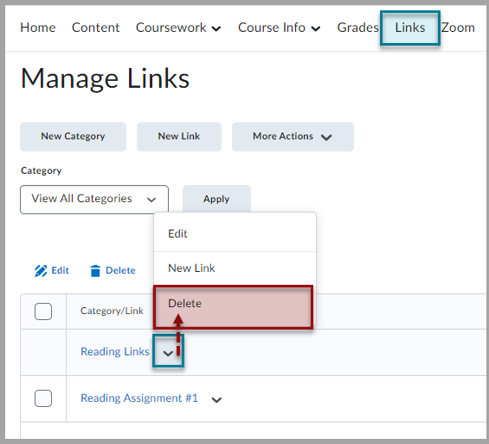Open the View All Categories combo box
Viewport: 489px width, 444px height.
[x=94, y=199]
